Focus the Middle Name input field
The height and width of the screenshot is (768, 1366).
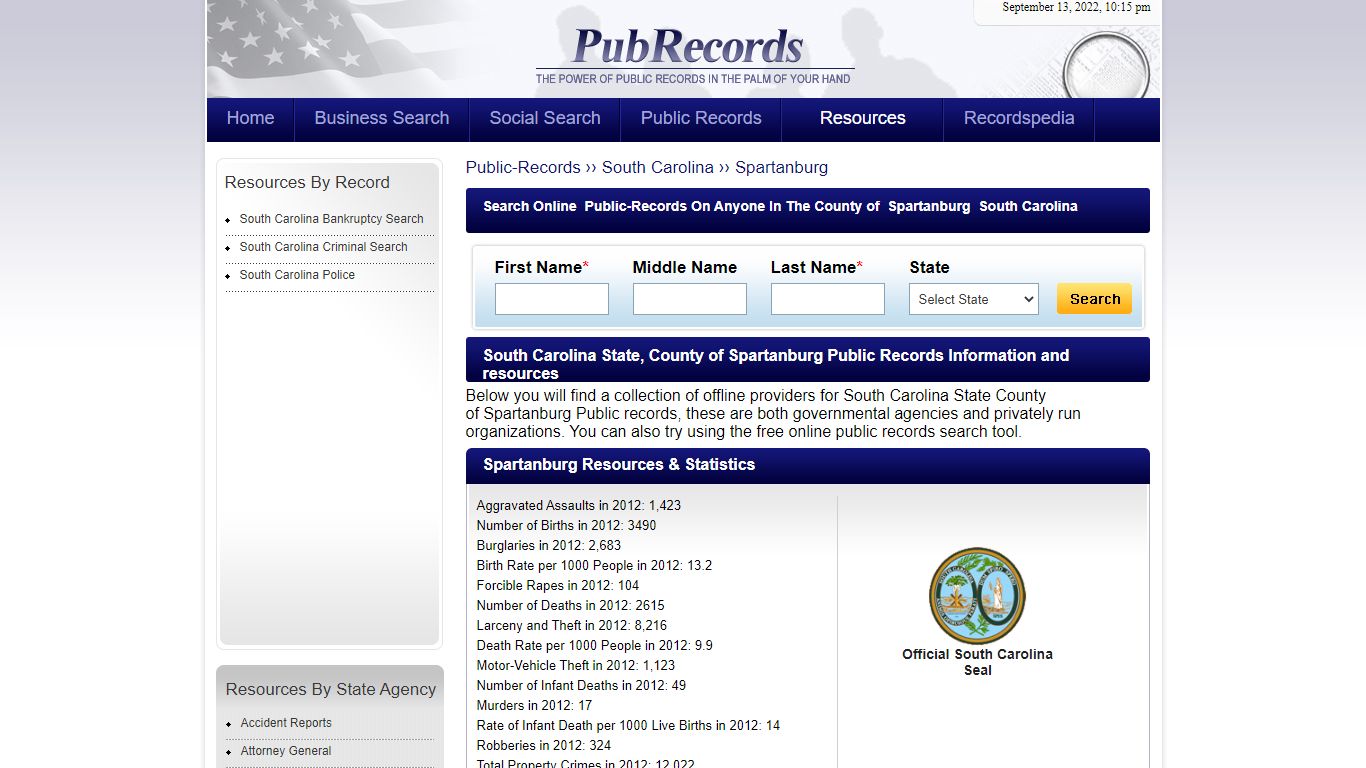click(x=690, y=299)
